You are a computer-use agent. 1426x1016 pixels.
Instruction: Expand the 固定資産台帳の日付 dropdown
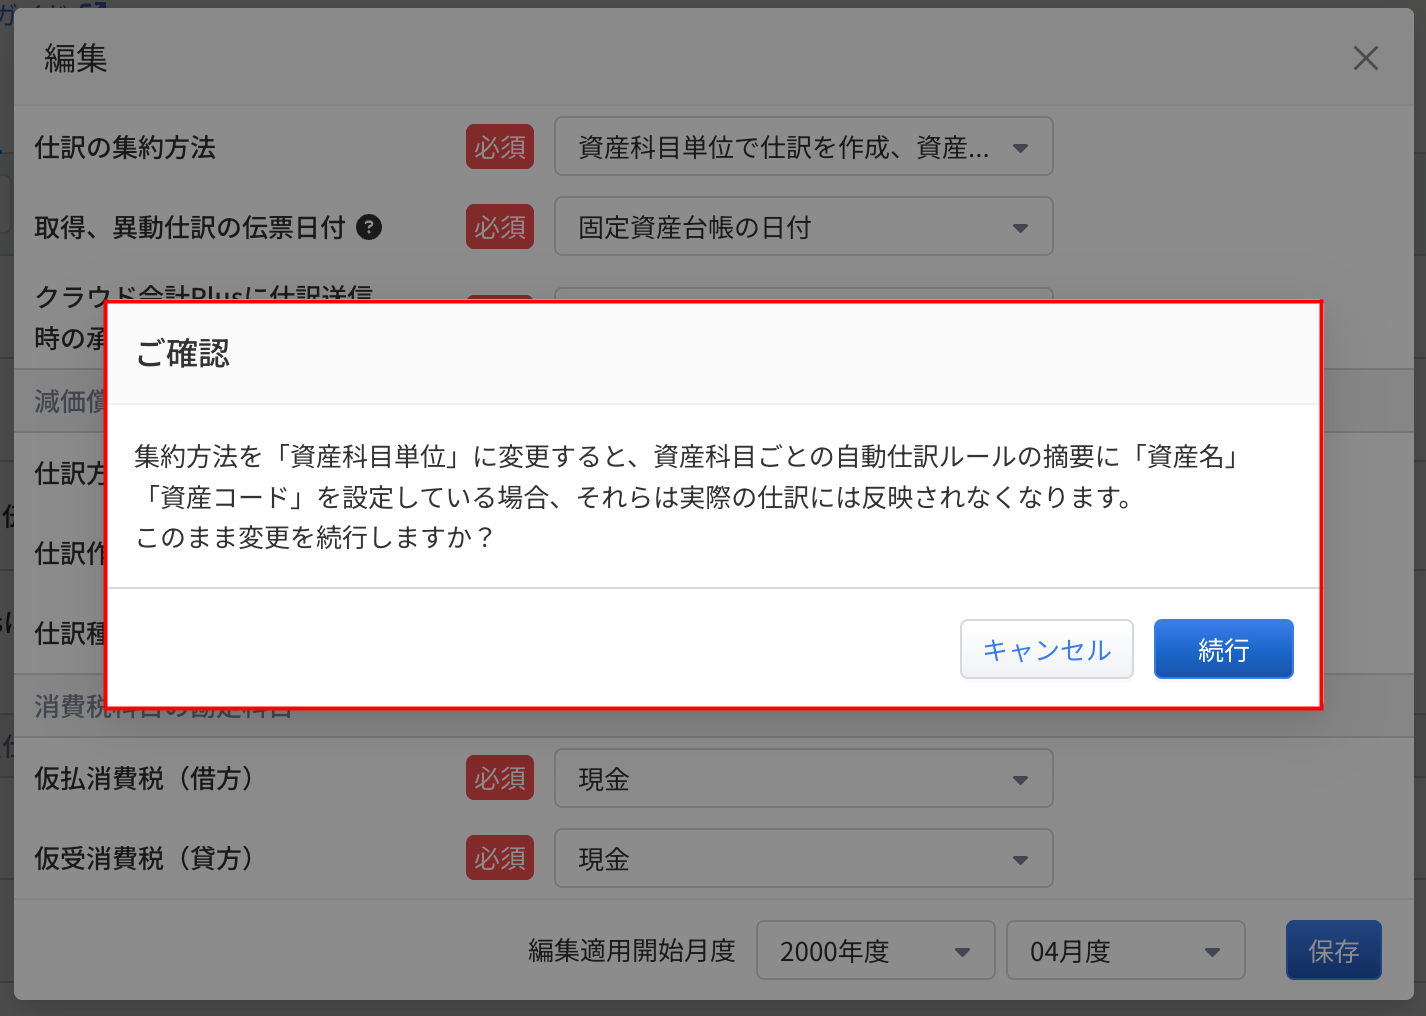coord(803,227)
